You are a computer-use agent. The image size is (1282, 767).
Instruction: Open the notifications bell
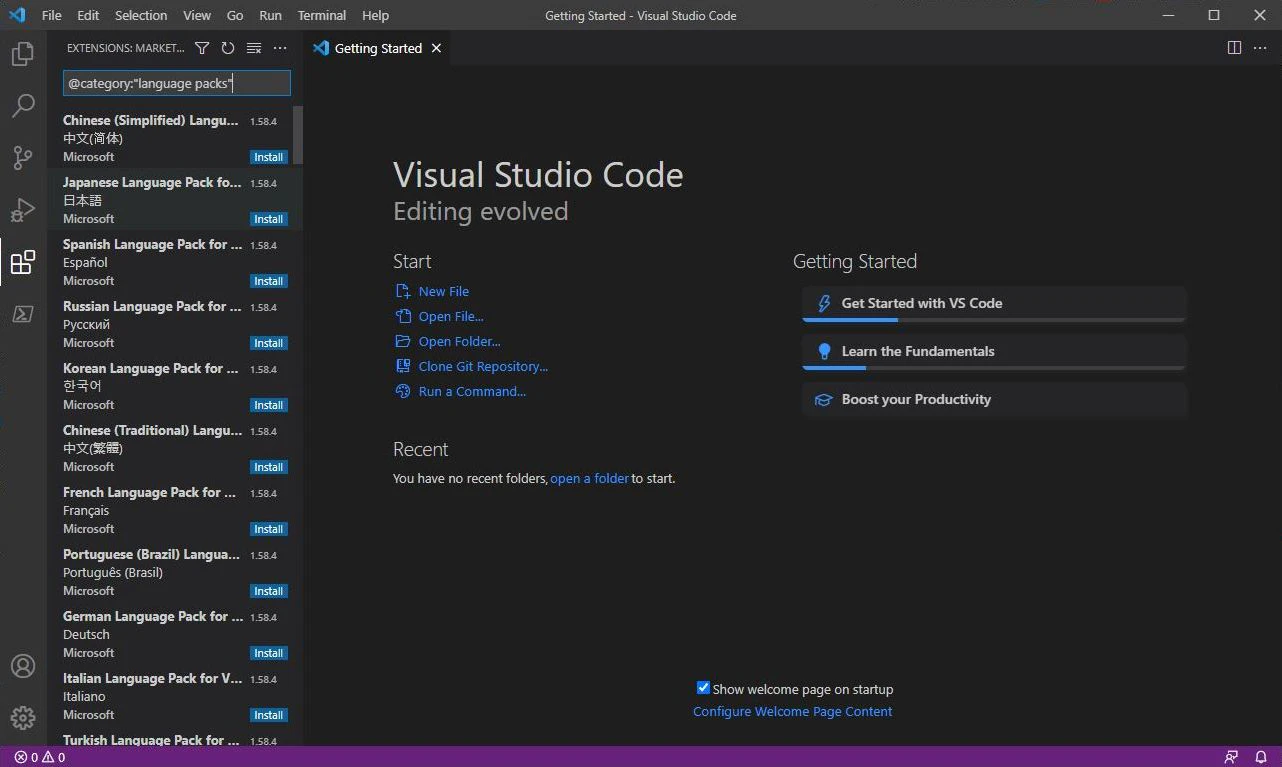point(1261,757)
